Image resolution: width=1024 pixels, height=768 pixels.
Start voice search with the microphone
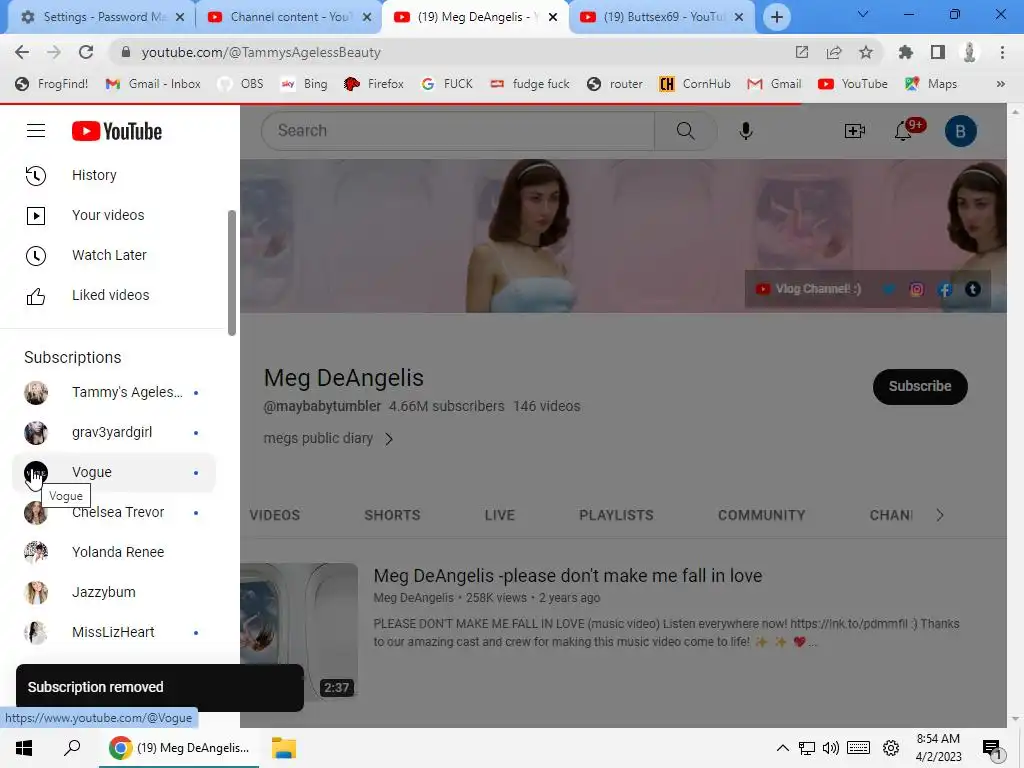[745, 131]
